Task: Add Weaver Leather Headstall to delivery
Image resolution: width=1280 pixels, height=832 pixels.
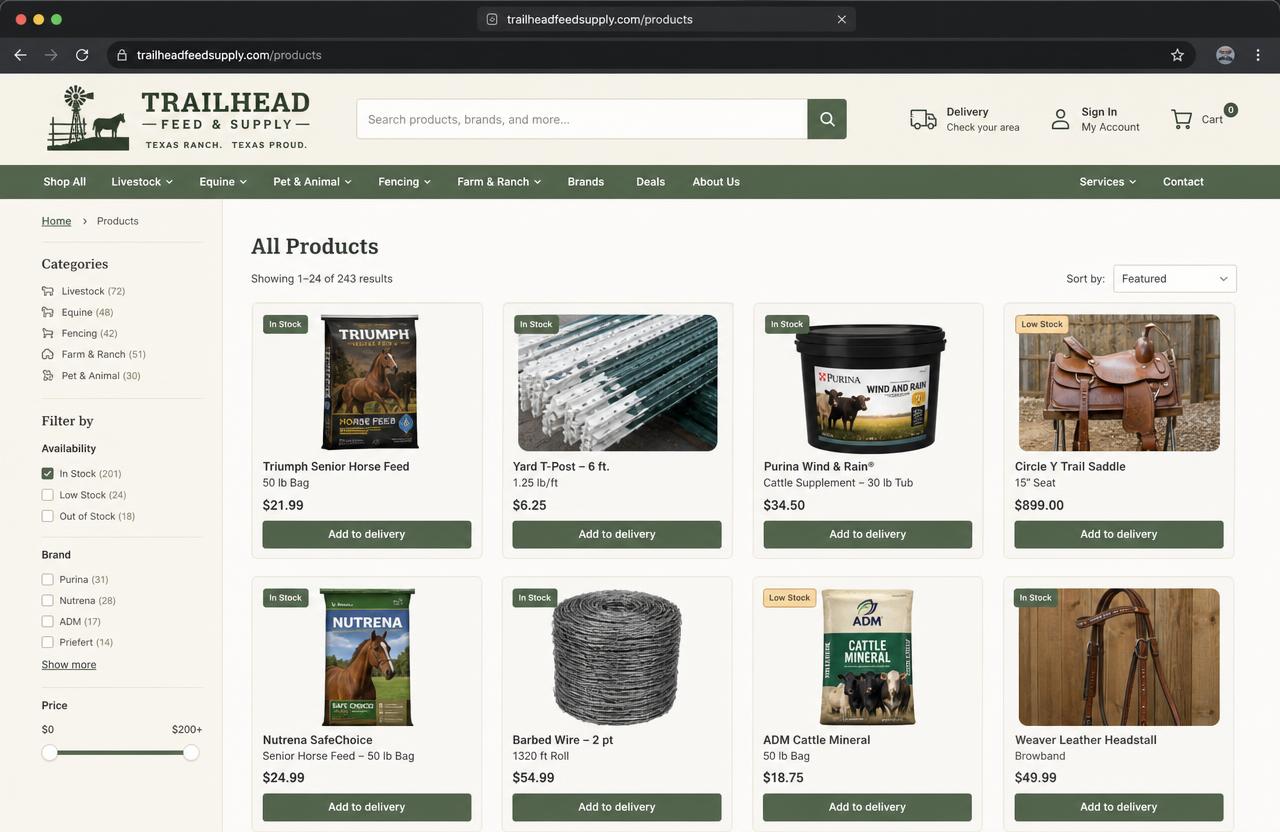Action: (1119, 807)
